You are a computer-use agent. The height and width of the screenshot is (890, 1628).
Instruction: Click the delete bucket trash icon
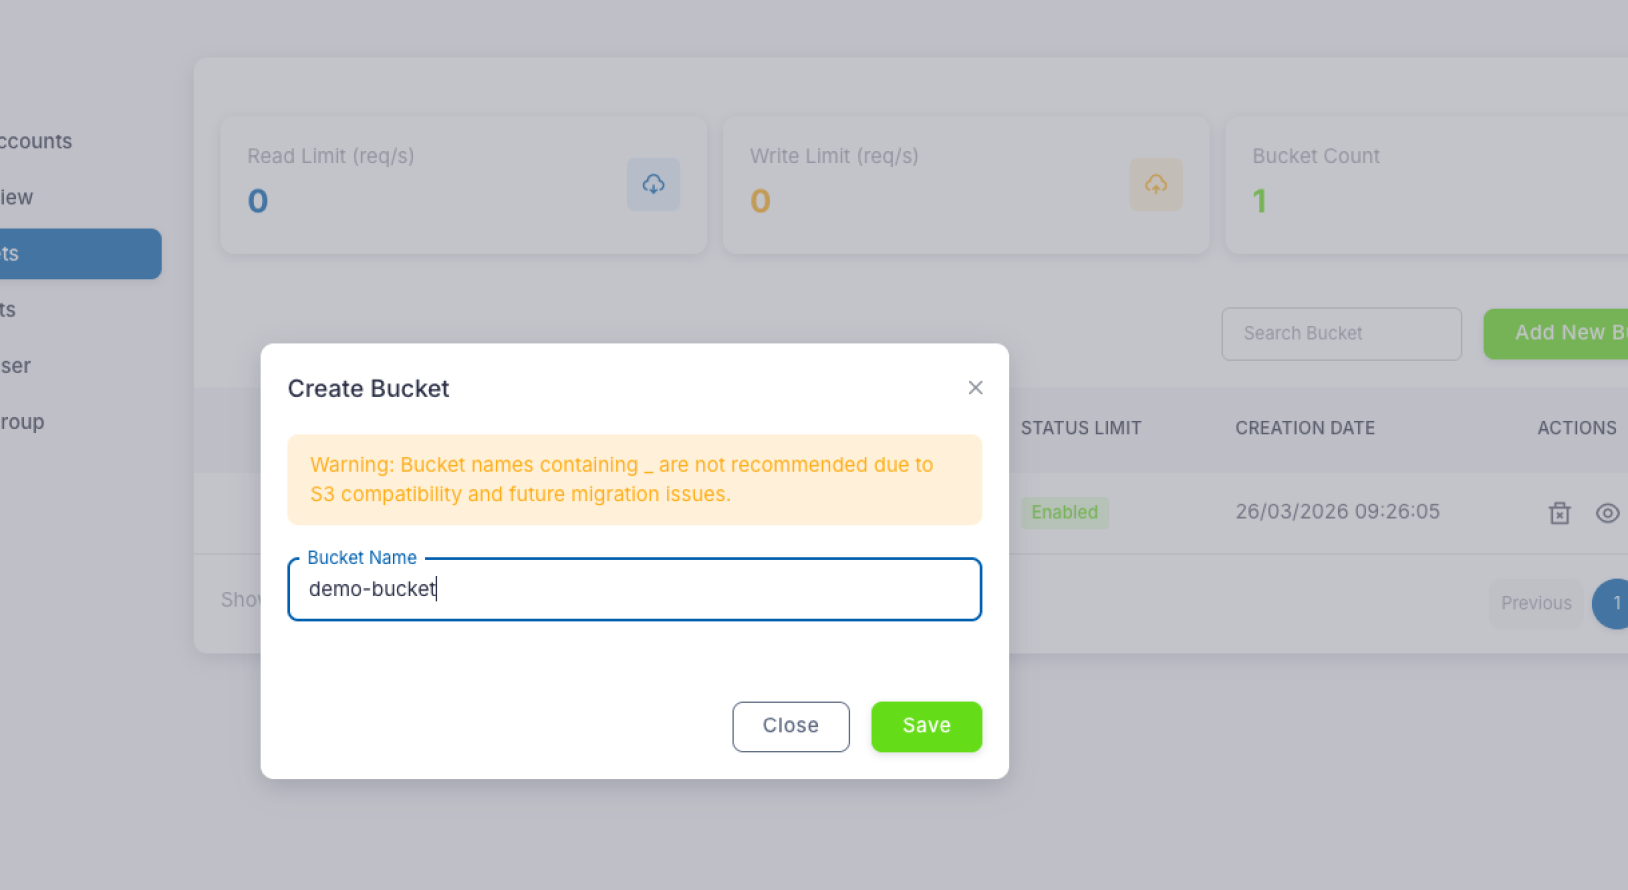[1559, 513]
